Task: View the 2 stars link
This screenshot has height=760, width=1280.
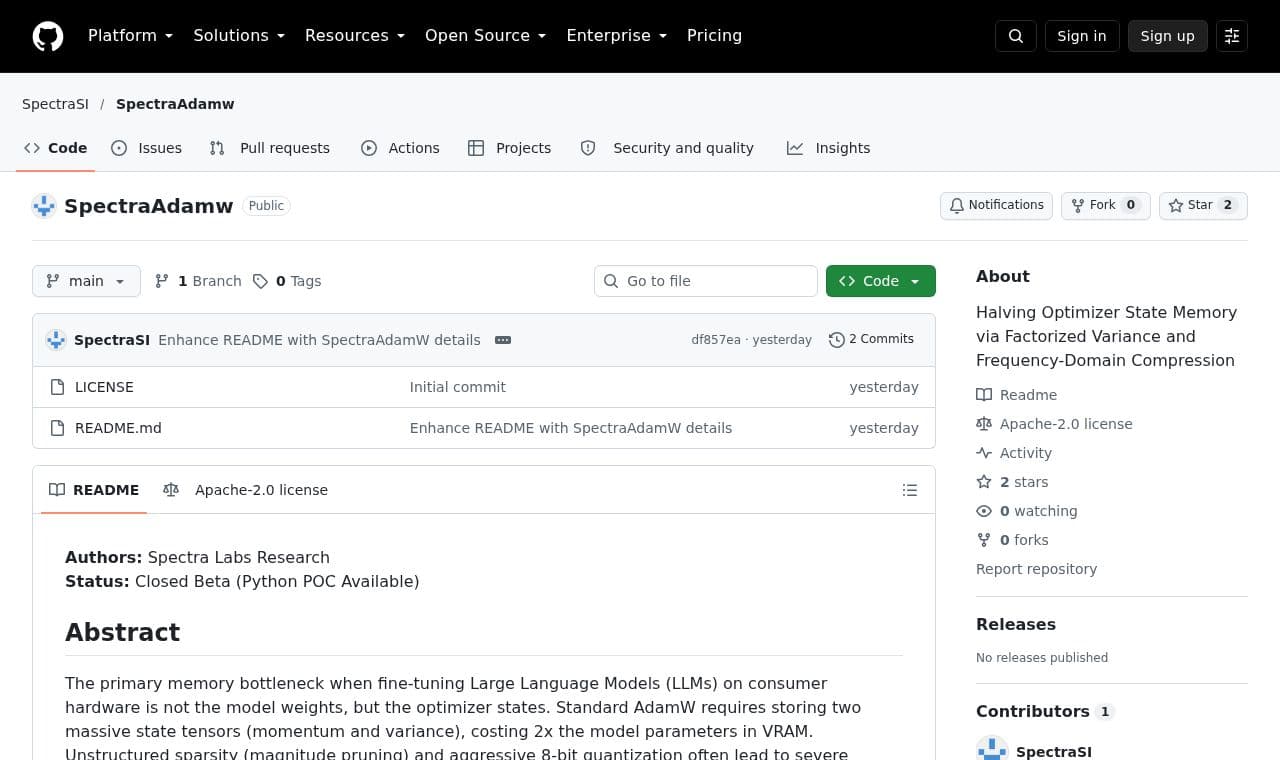Action: pos(1012,482)
